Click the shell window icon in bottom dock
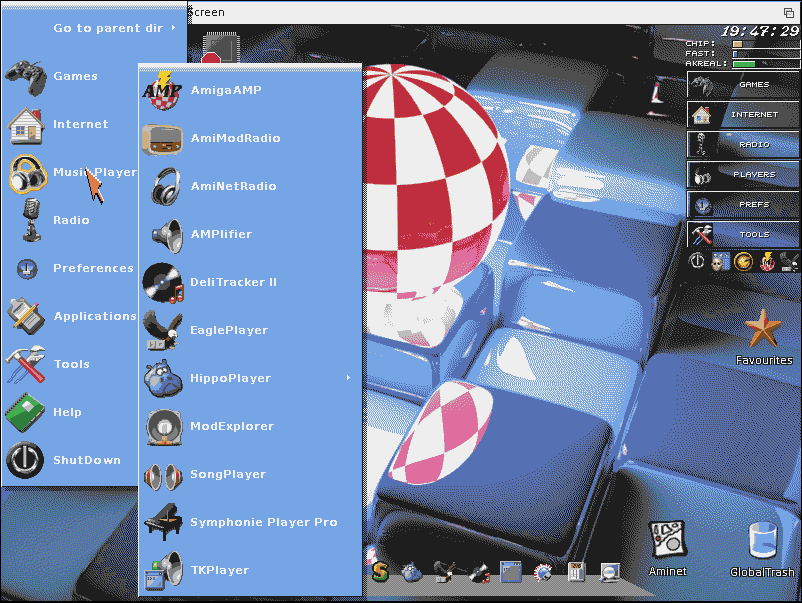This screenshot has width=802, height=603. 511,572
